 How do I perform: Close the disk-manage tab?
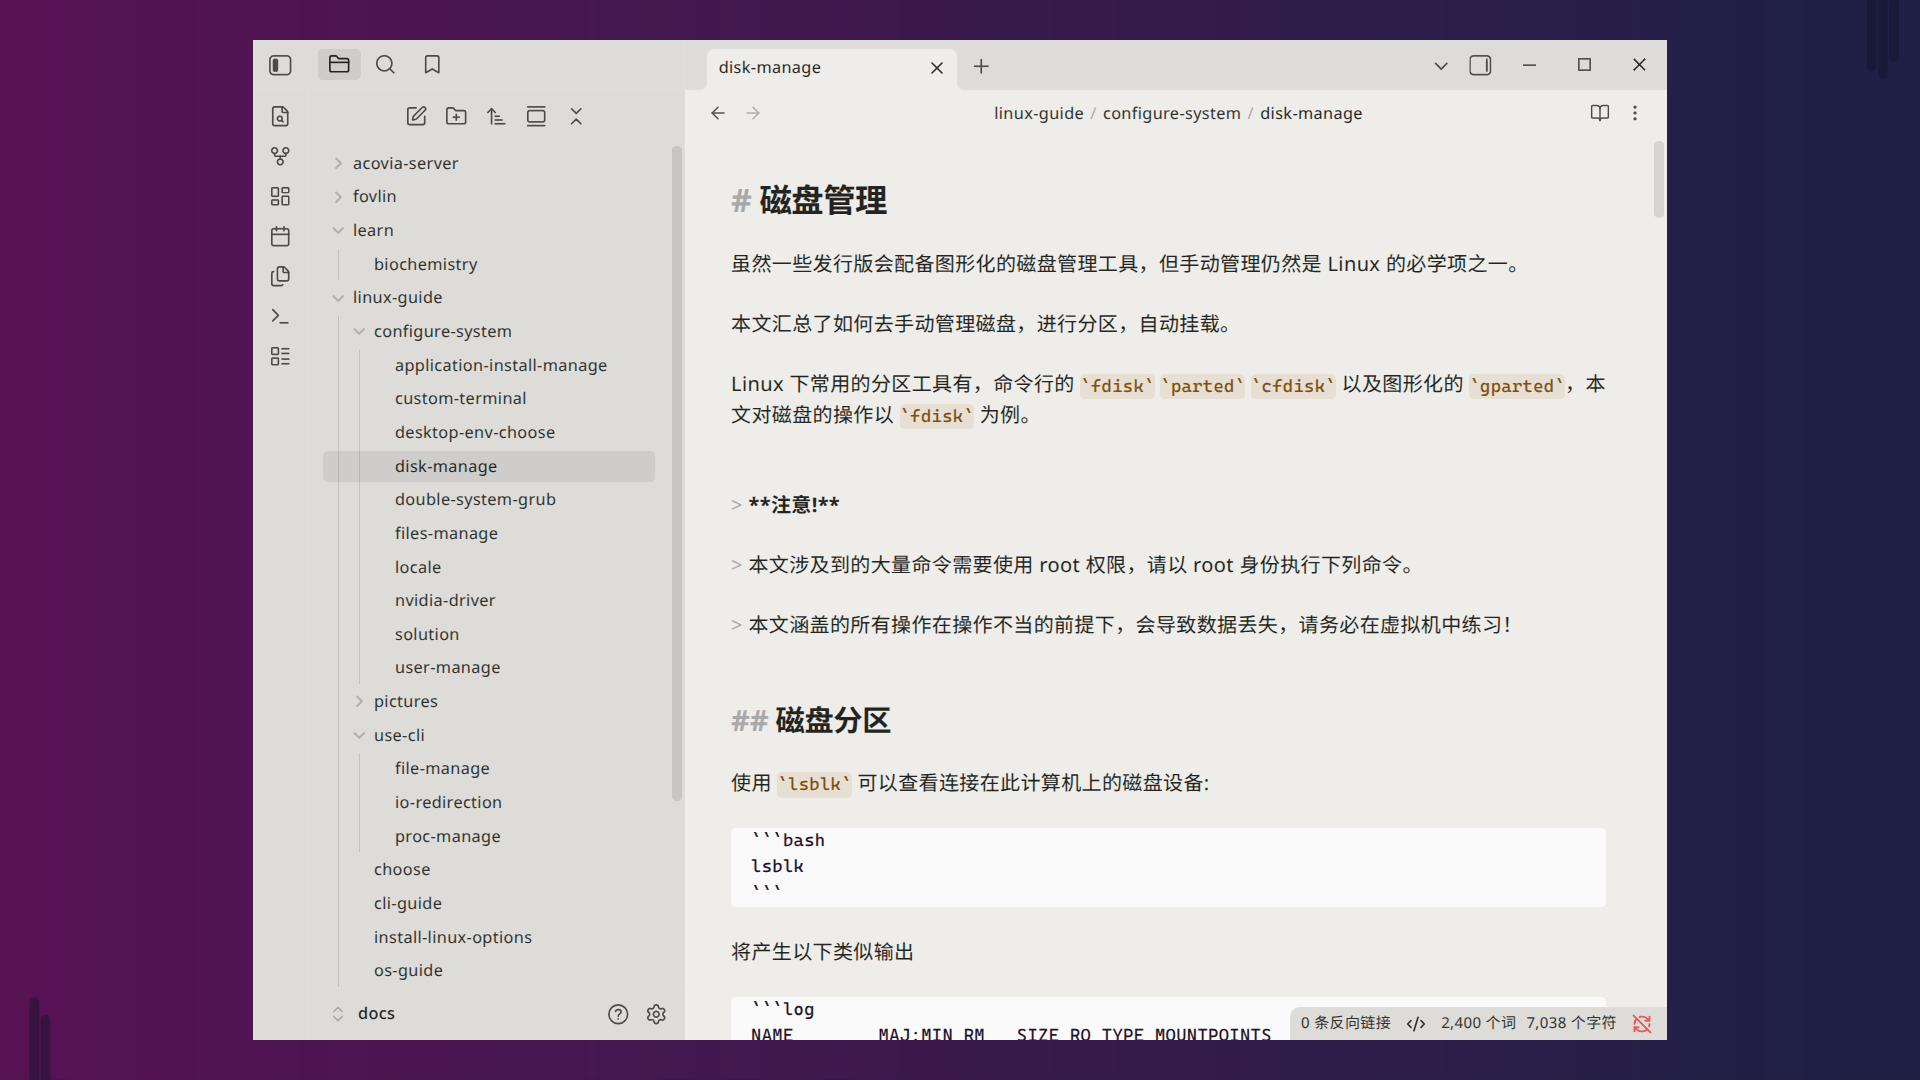[937, 68]
